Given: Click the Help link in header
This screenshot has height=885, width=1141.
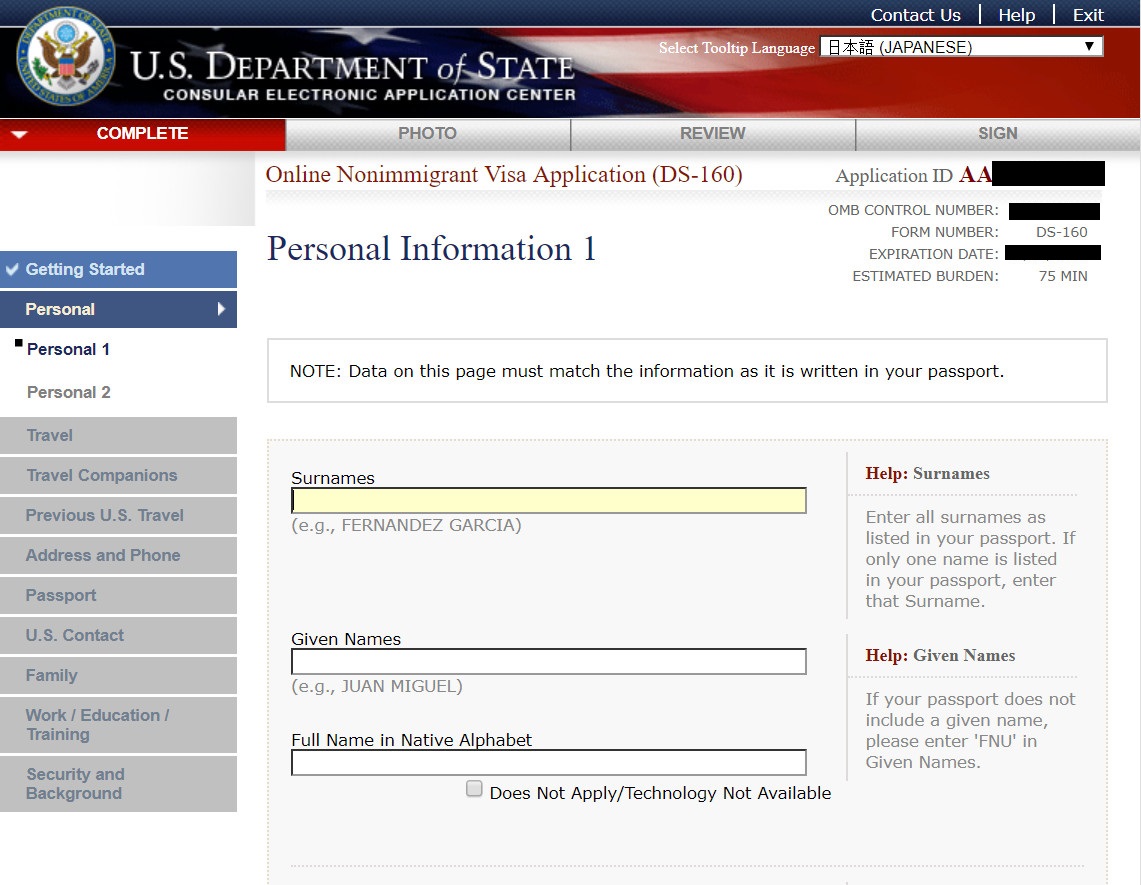Looking at the screenshot, I should [1017, 15].
